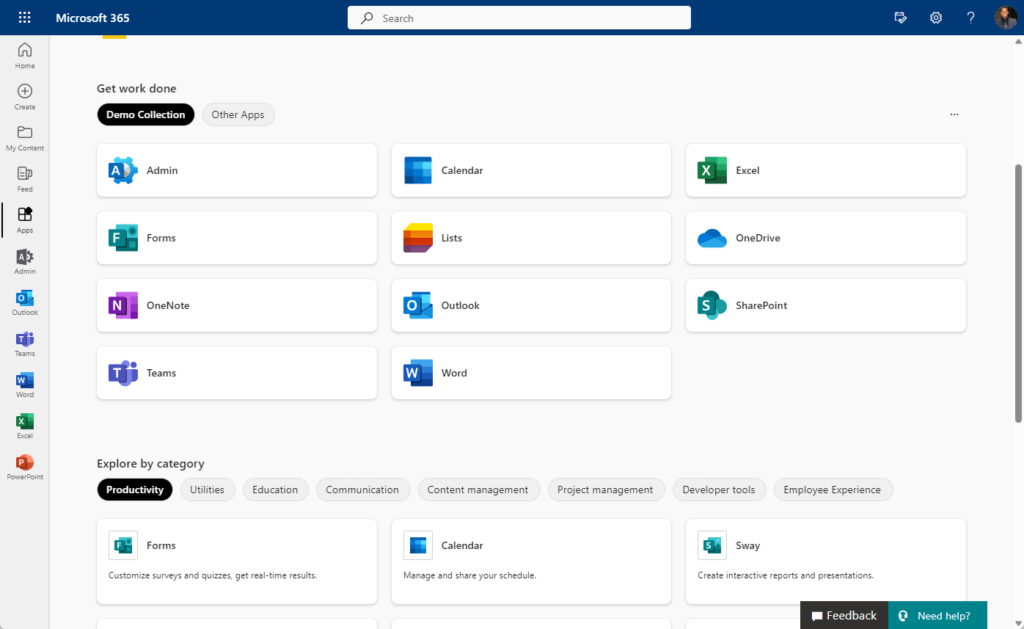1024x629 pixels.
Task: Open the SharePoint app card
Action: click(825, 306)
